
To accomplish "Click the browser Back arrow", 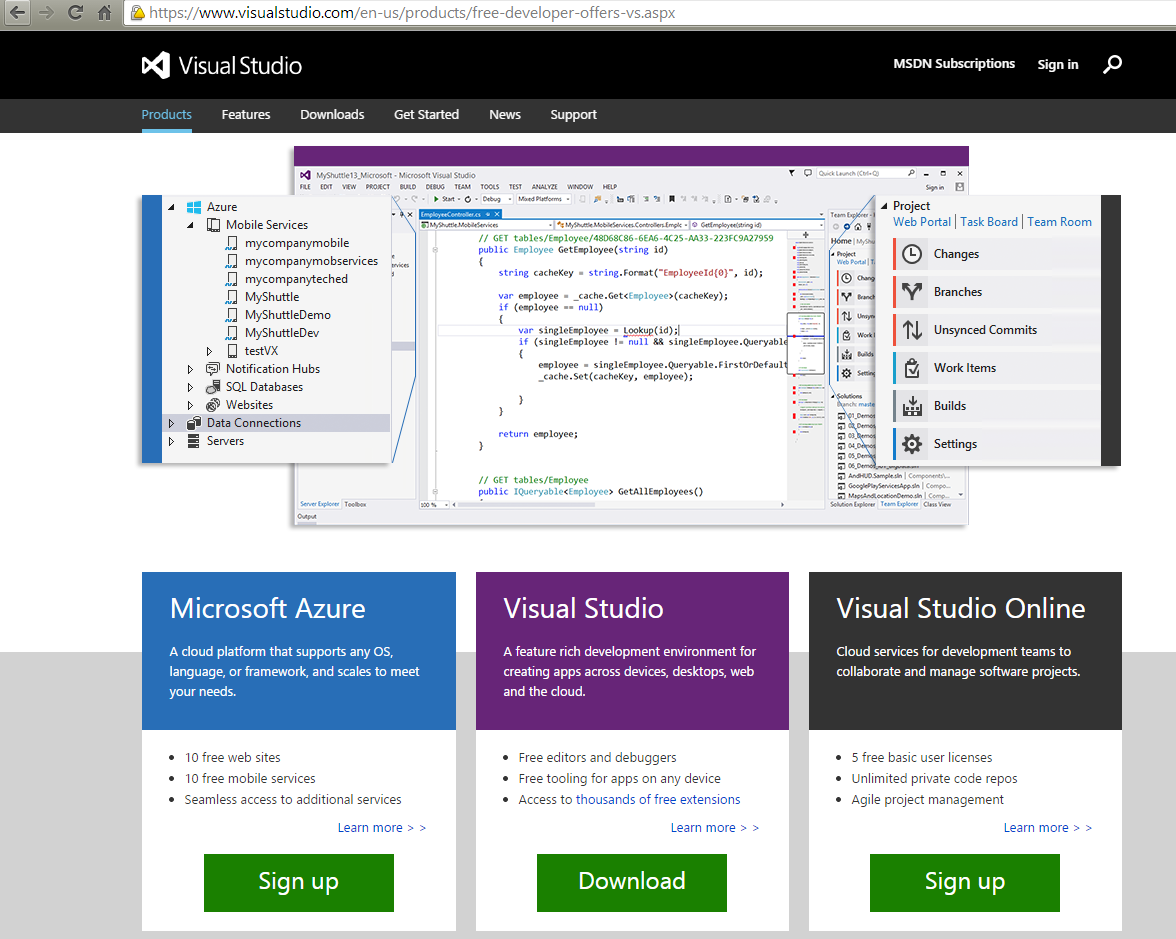I will 17,13.
